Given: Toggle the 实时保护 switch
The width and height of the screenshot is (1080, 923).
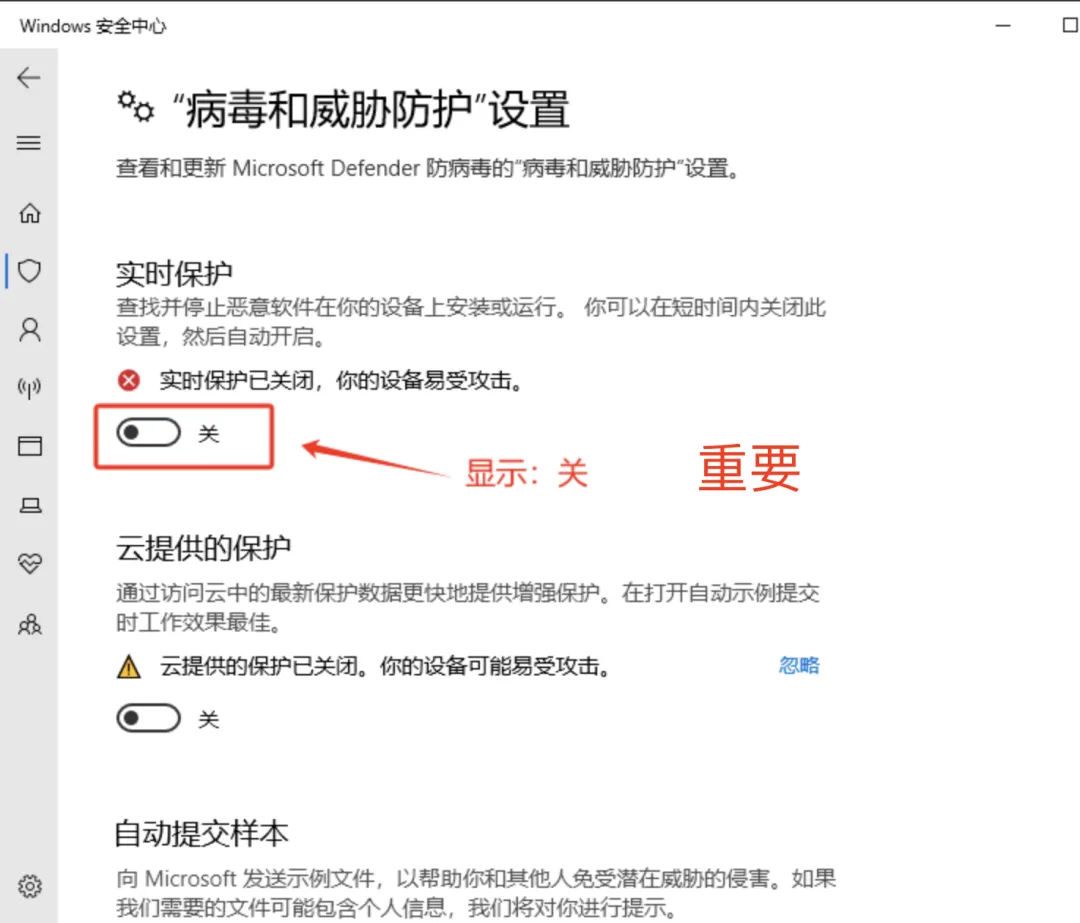Looking at the screenshot, I should 149,433.
